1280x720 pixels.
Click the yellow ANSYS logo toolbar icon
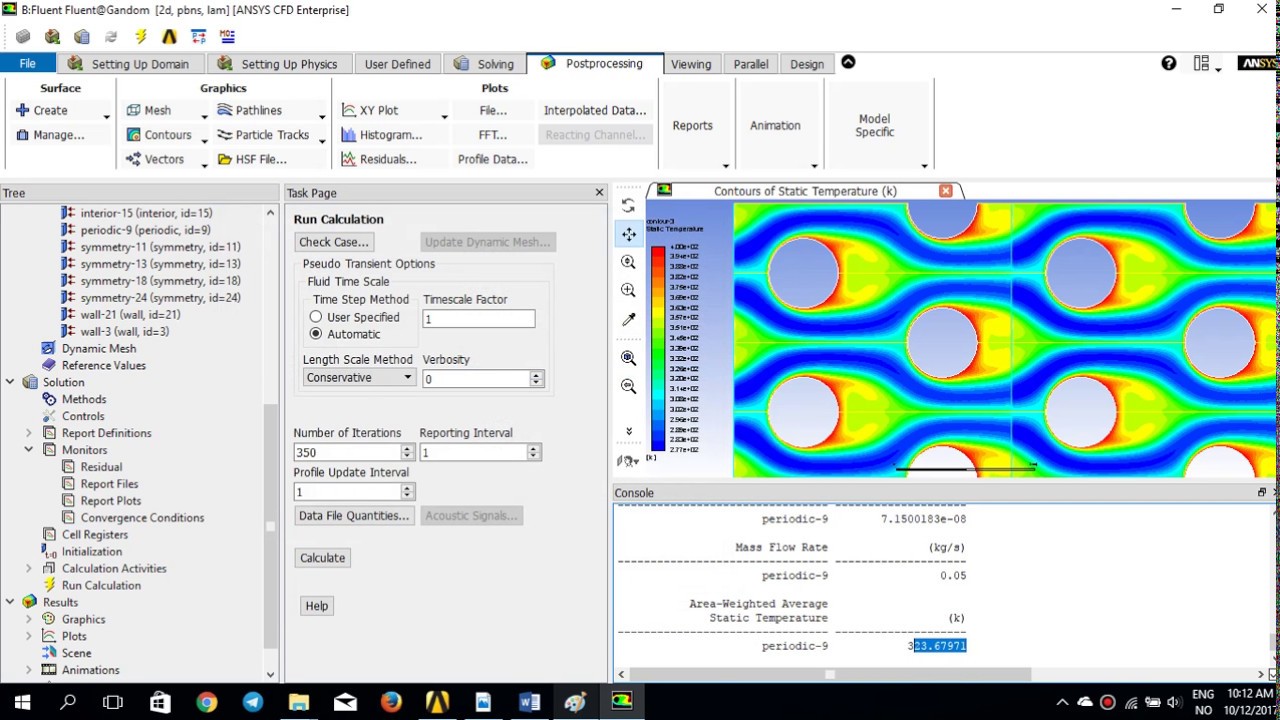point(169,37)
